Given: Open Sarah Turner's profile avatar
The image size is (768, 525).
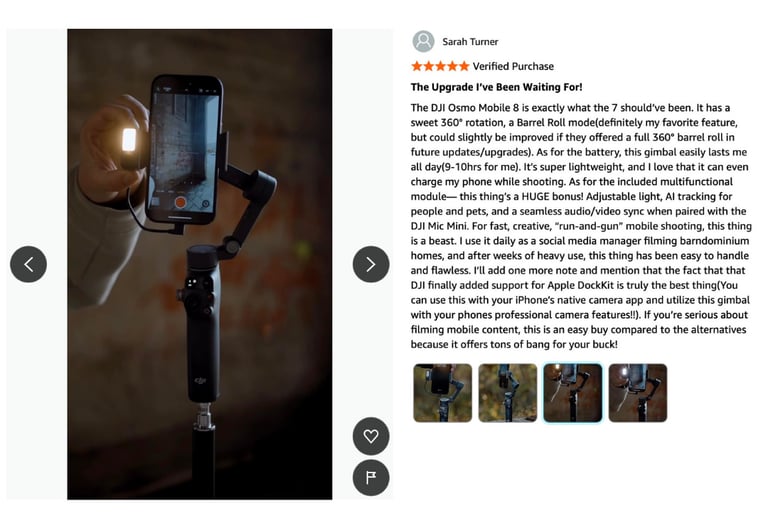Looking at the screenshot, I should [x=423, y=42].
